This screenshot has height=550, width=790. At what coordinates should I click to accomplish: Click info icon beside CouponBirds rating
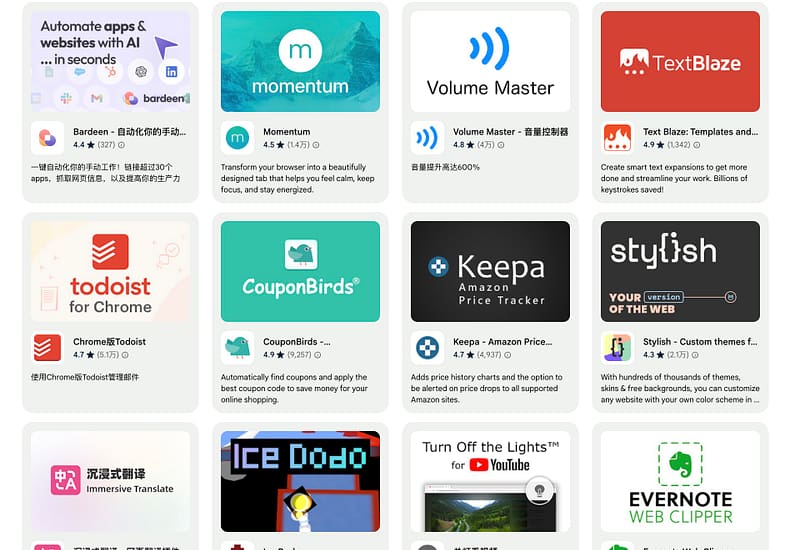coord(317,355)
